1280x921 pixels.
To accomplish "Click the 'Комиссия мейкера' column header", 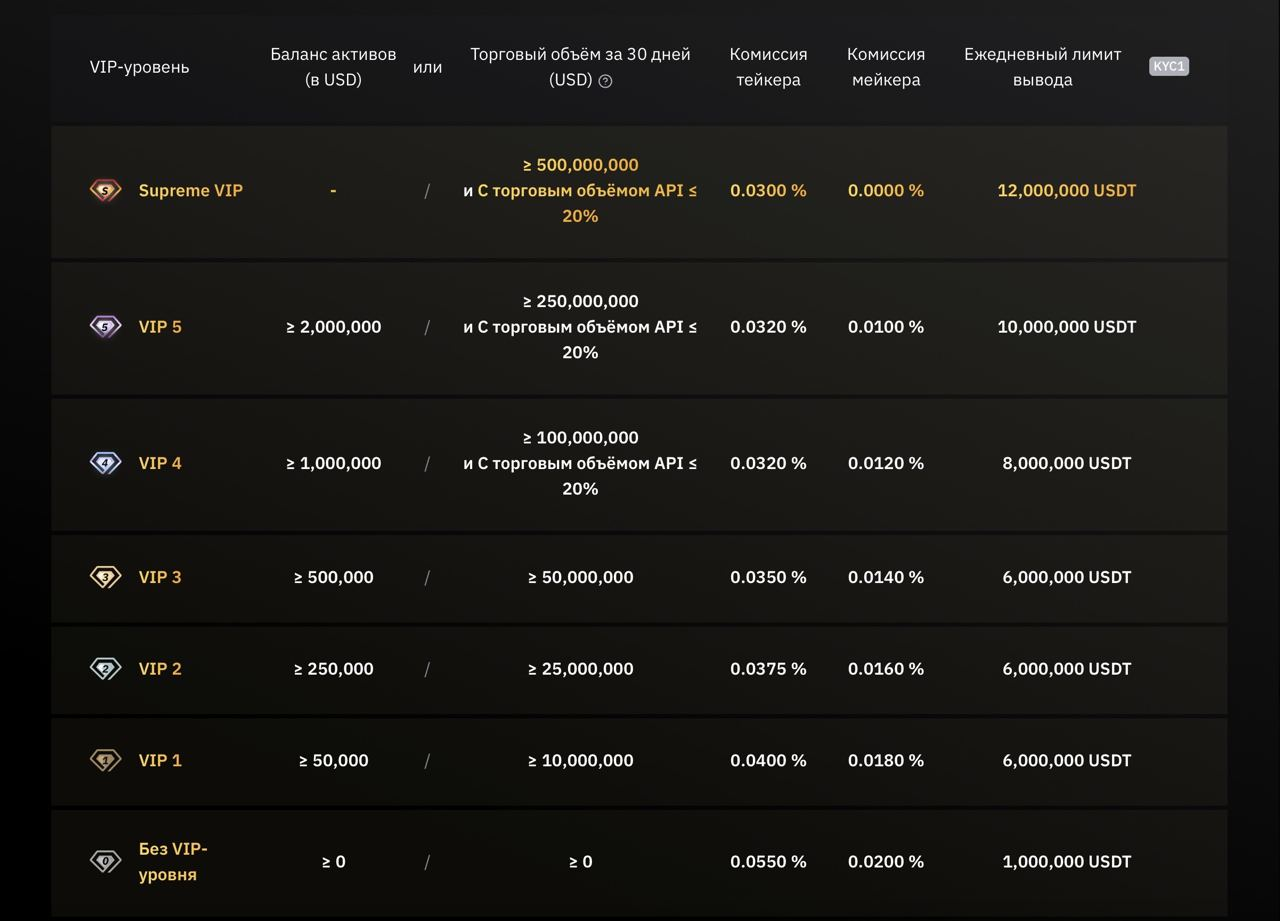I will (x=886, y=67).
